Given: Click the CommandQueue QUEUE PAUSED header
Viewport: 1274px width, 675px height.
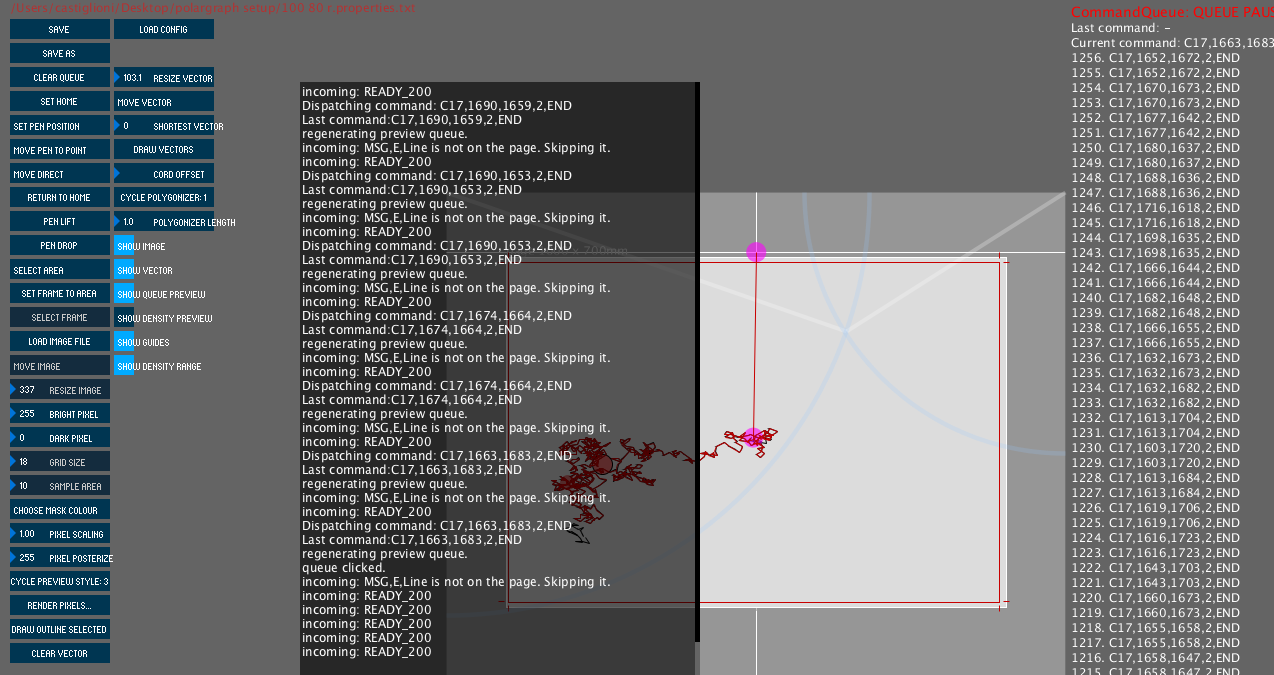Looking at the screenshot, I should pos(1172,13).
